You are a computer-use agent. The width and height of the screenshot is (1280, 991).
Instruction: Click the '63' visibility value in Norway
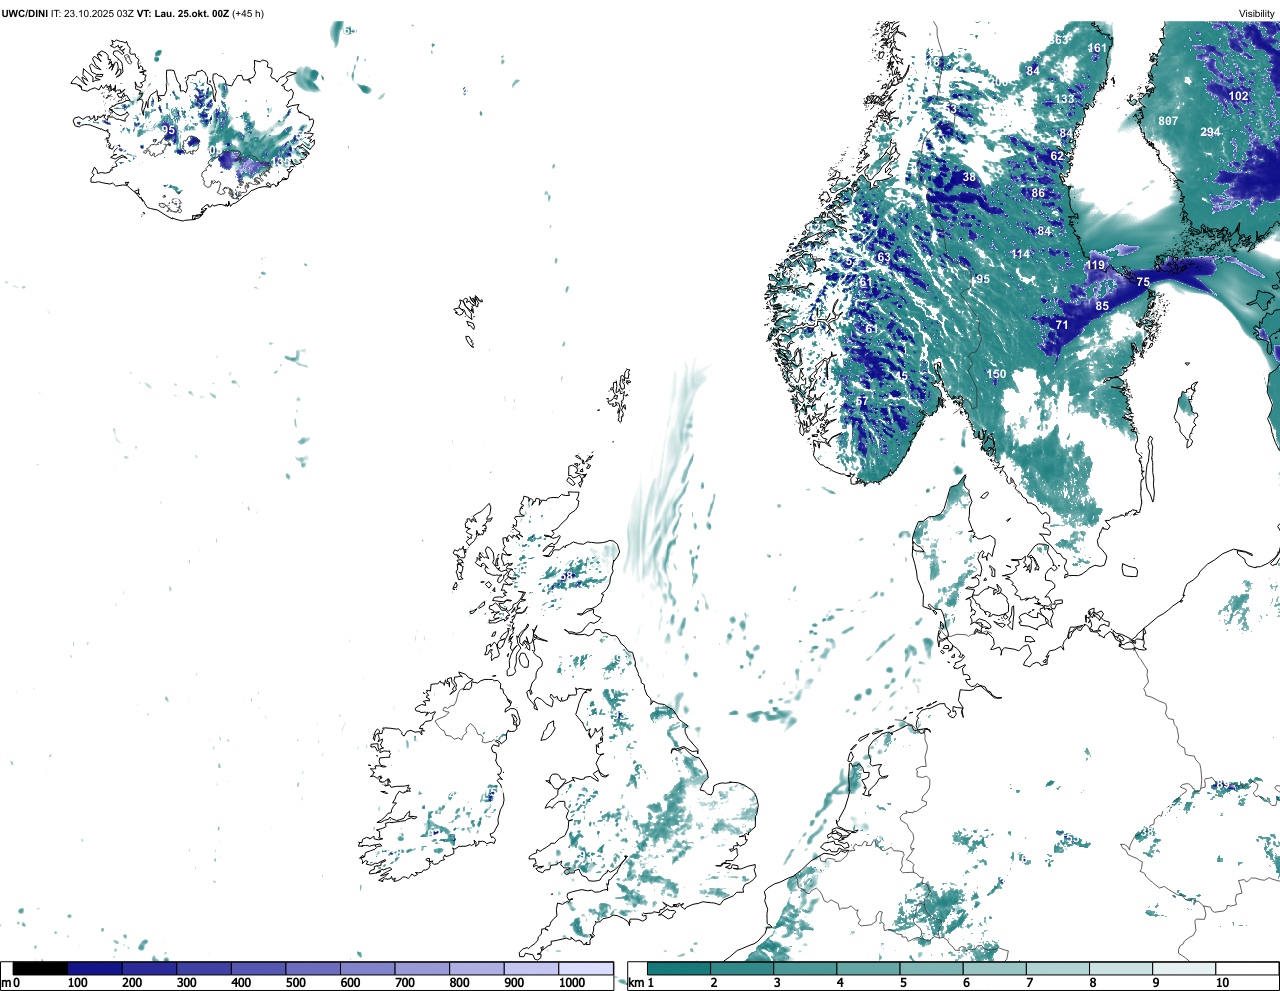pos(883,257)
